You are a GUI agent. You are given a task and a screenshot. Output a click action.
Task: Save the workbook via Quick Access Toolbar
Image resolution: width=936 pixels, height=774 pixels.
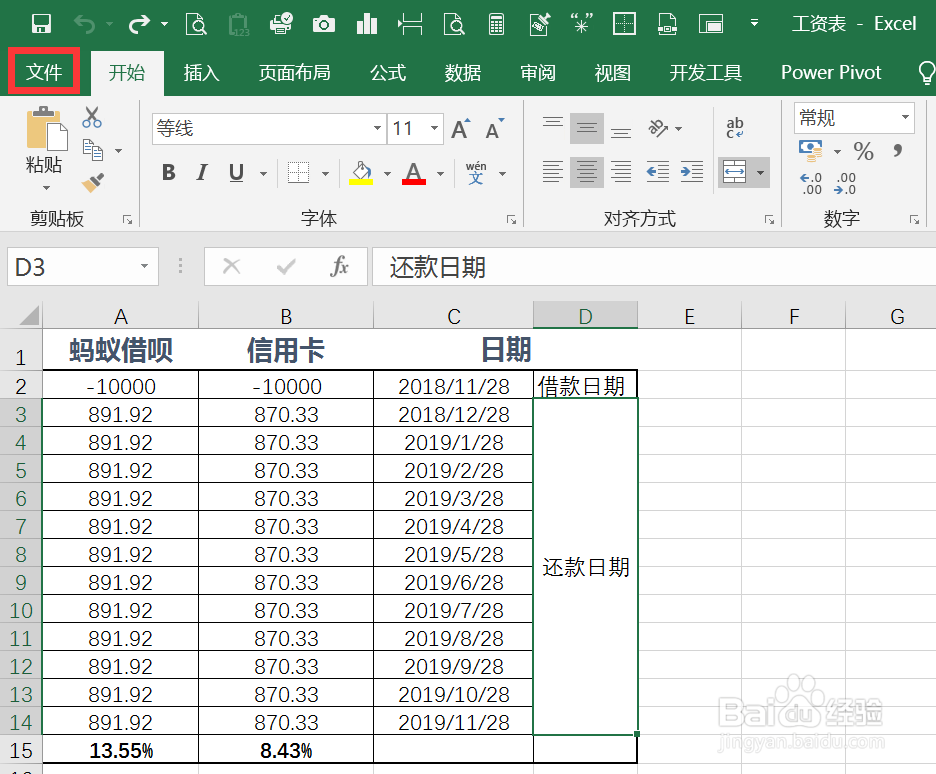click(41, 22)
